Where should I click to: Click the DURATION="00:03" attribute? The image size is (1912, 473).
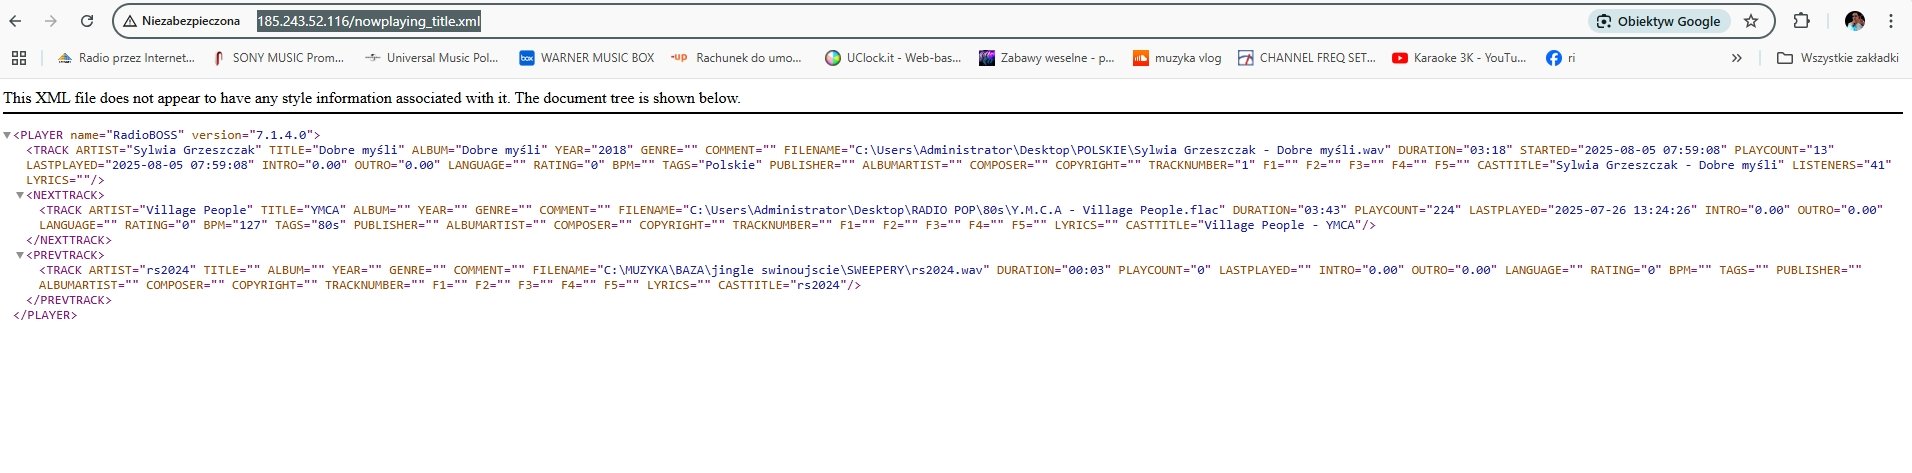(x=1054, y=270)
